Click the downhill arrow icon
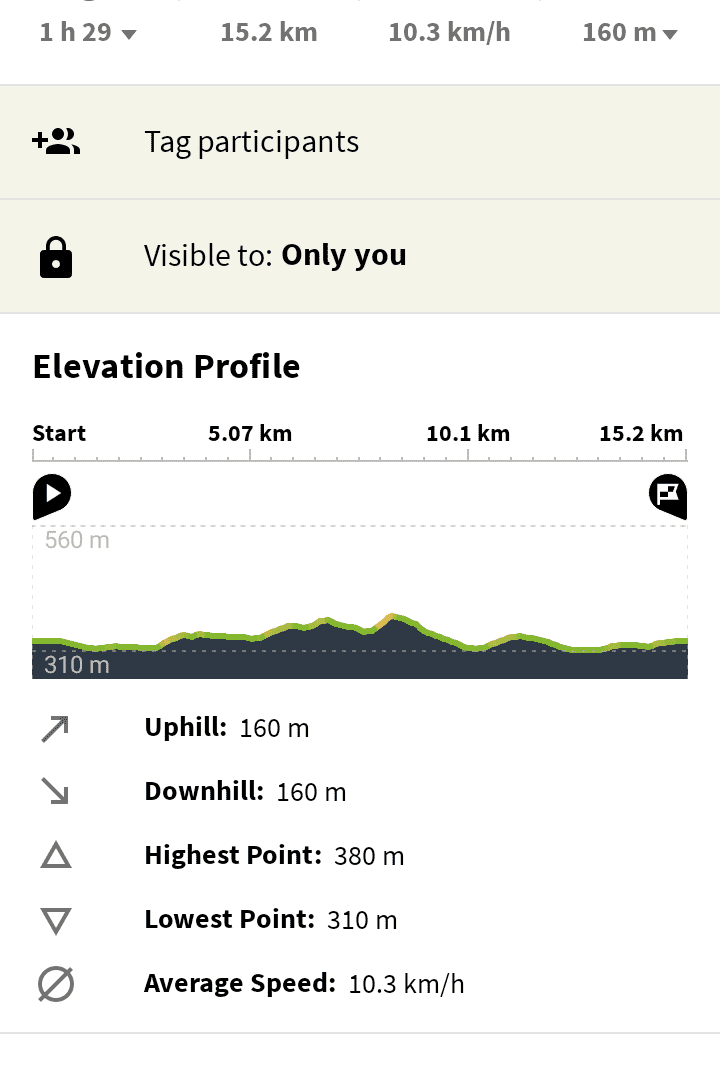The height and width of the screenshot is (1073, 720). [56, 792]
